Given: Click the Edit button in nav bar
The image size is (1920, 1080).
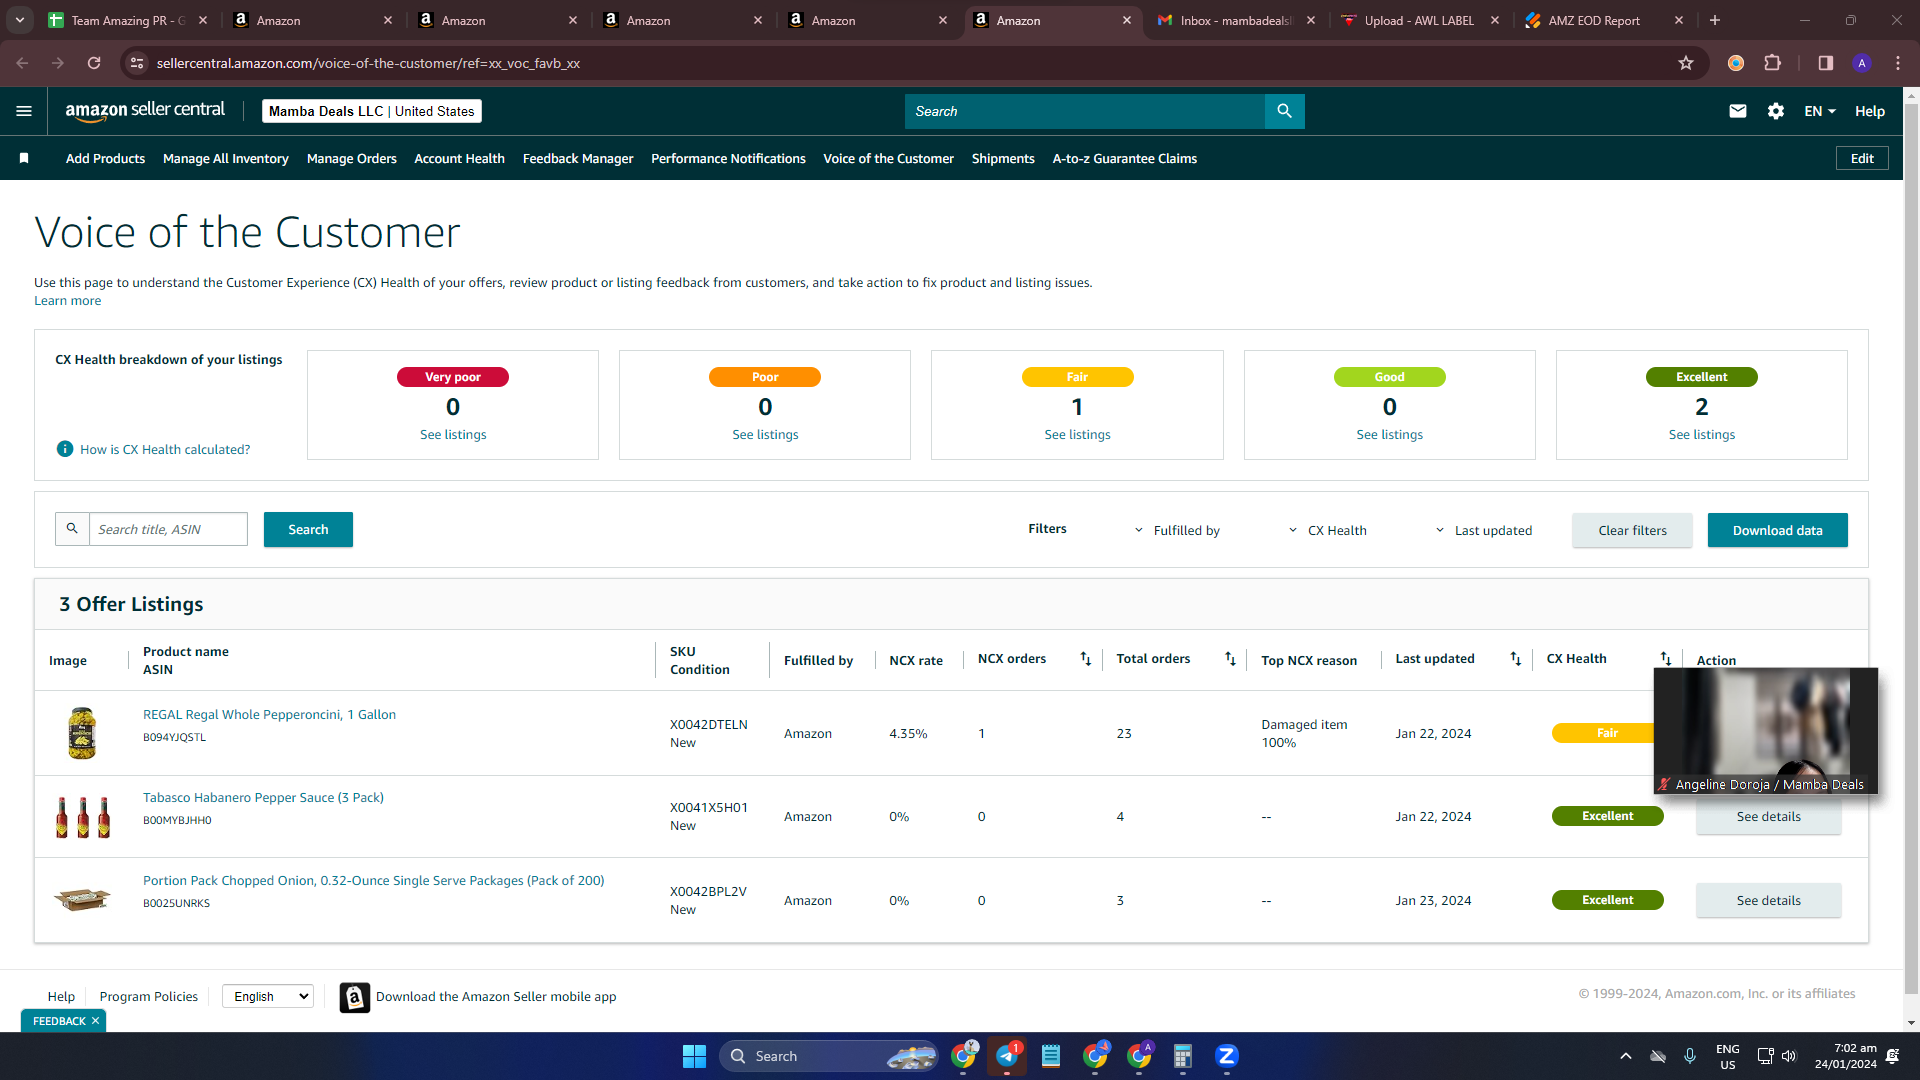Looking at the screenshot, I should [1862, 158].
